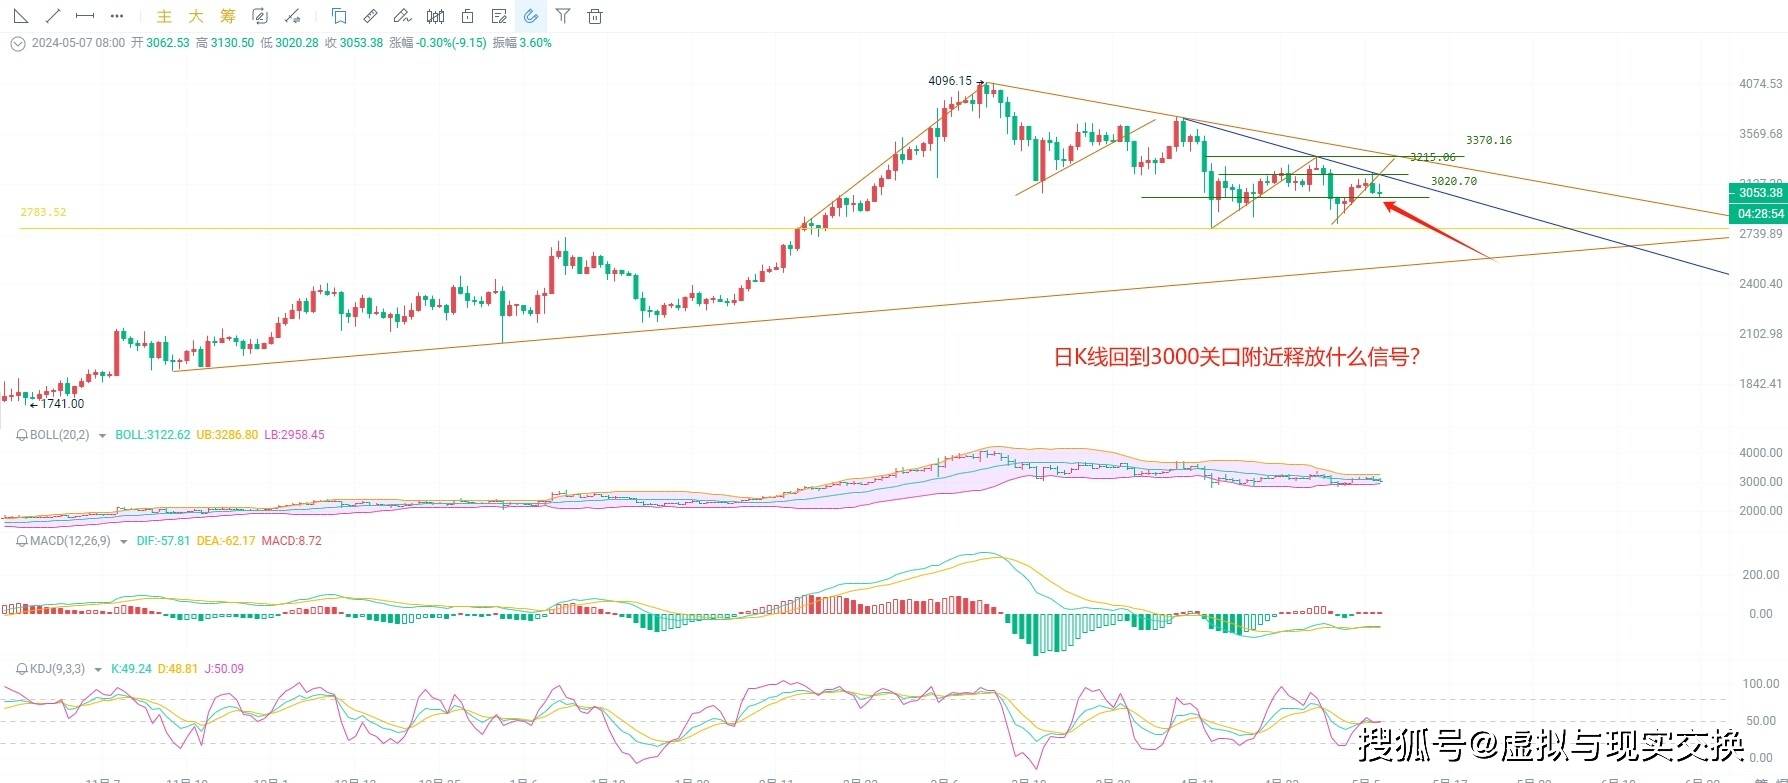Click the J:50.09 KDJ value
This screenshot has height=783, width=1788.
tap(224, 669)
